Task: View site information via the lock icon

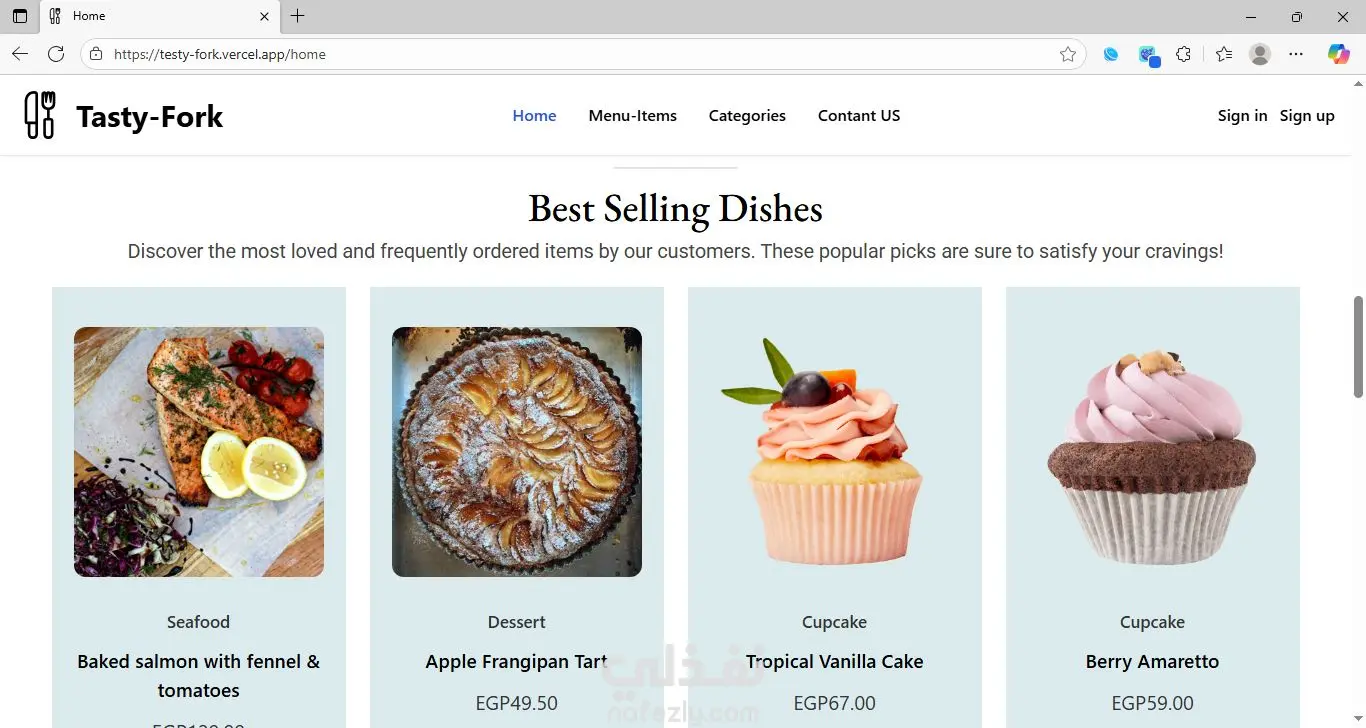Action: point(96,54)
